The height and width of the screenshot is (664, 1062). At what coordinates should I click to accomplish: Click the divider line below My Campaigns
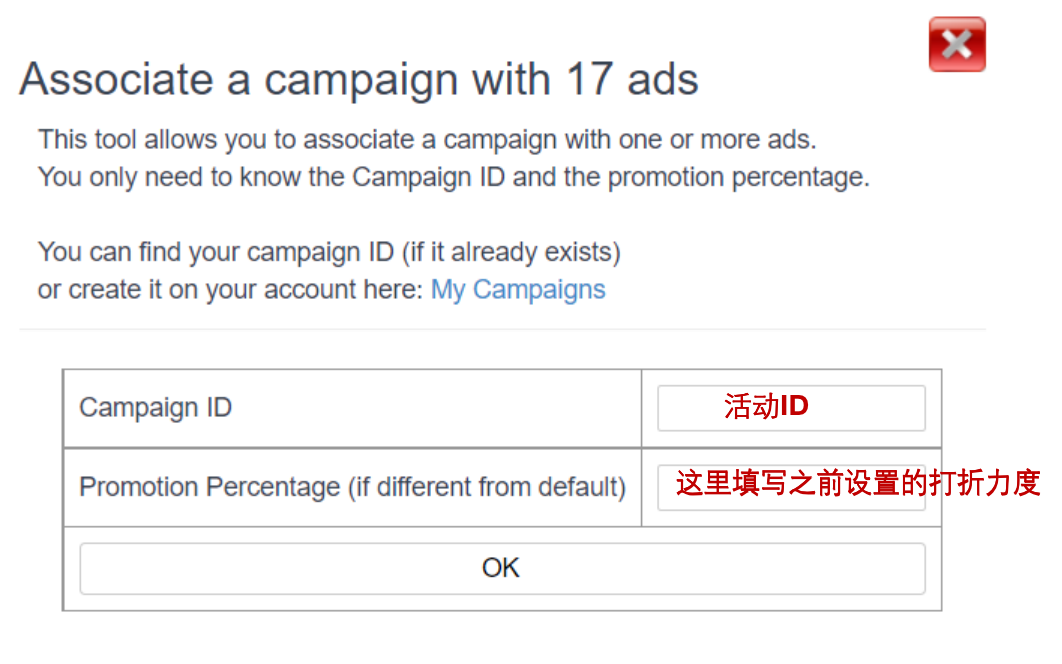click(502, 328)
